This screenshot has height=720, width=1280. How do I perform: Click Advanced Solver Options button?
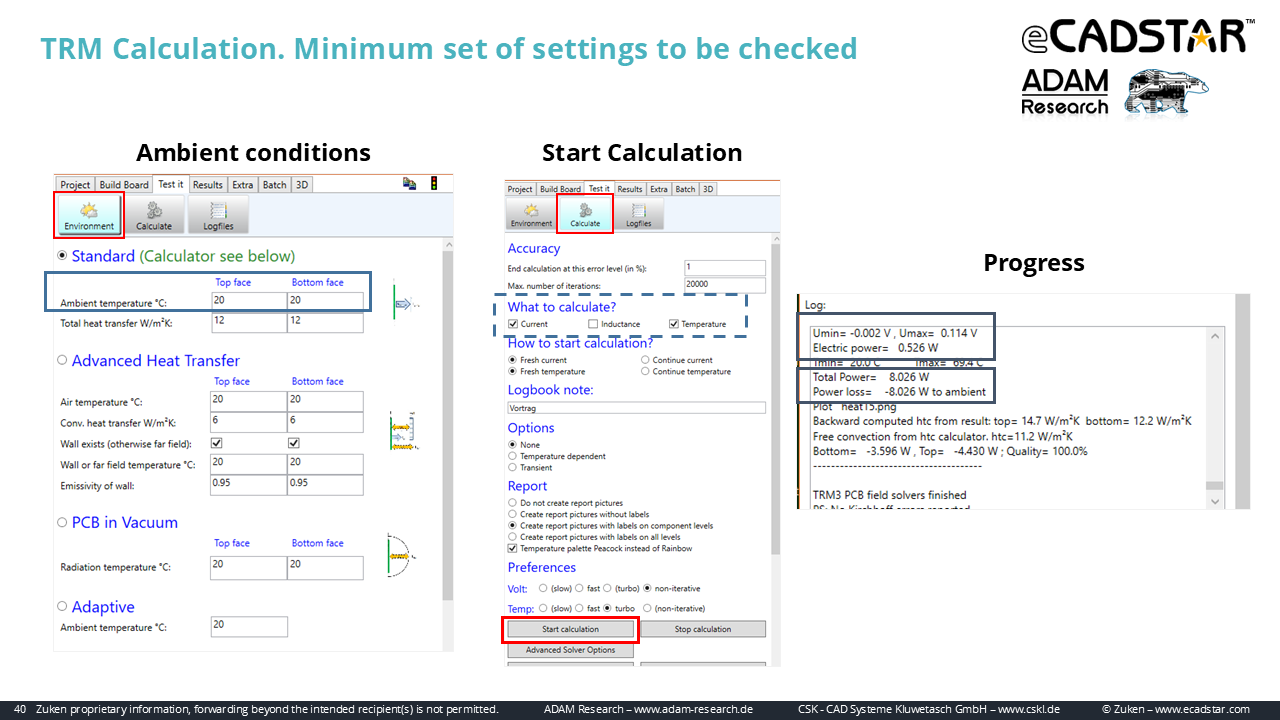pyautogui.click(x=571, y=650)
